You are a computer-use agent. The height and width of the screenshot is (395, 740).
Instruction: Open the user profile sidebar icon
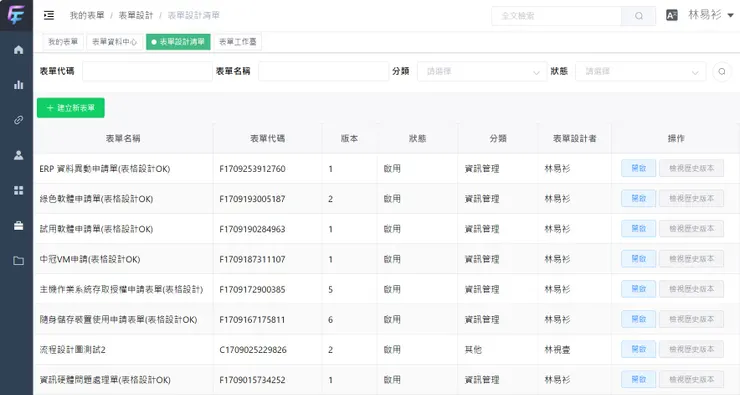[x=18, y=155]
